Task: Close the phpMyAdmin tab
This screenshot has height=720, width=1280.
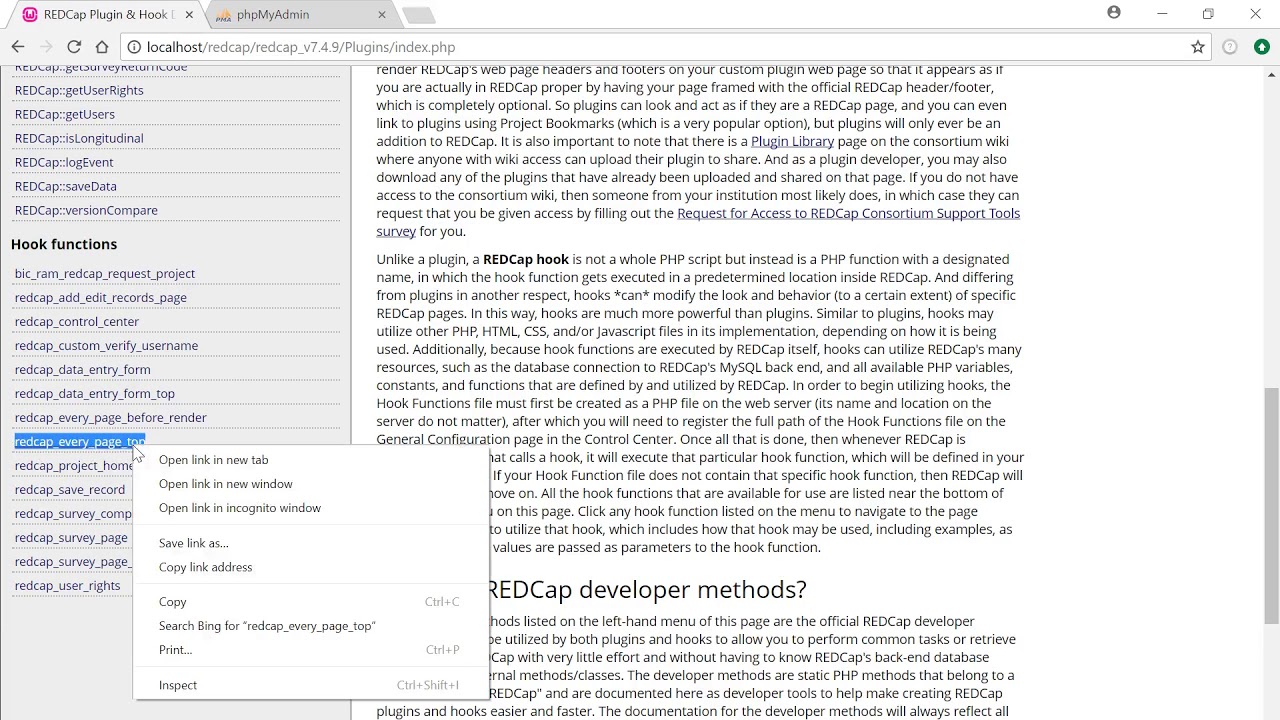Action: point(382,15)
